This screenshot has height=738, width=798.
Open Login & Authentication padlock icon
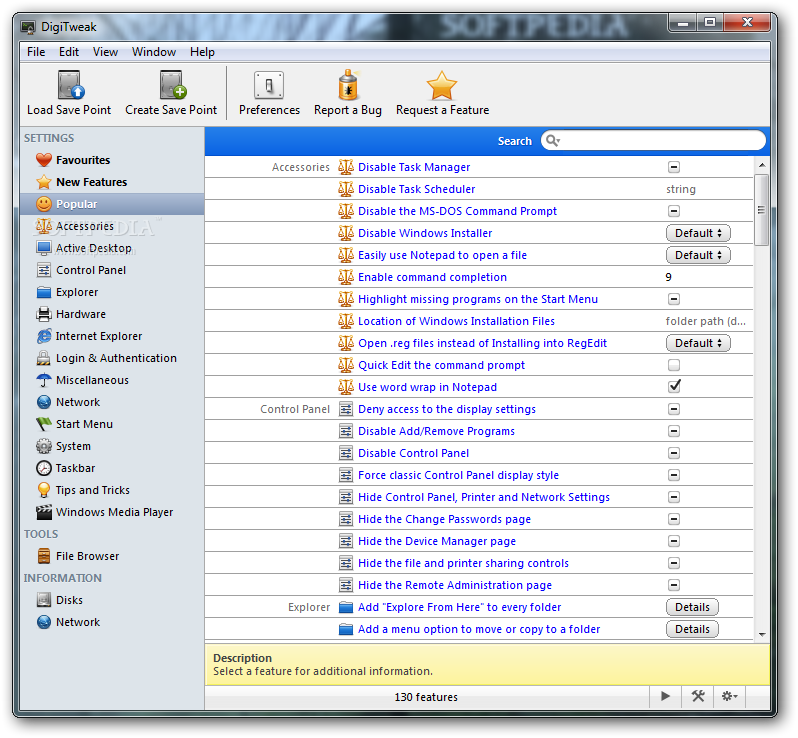tap(44, 358)
